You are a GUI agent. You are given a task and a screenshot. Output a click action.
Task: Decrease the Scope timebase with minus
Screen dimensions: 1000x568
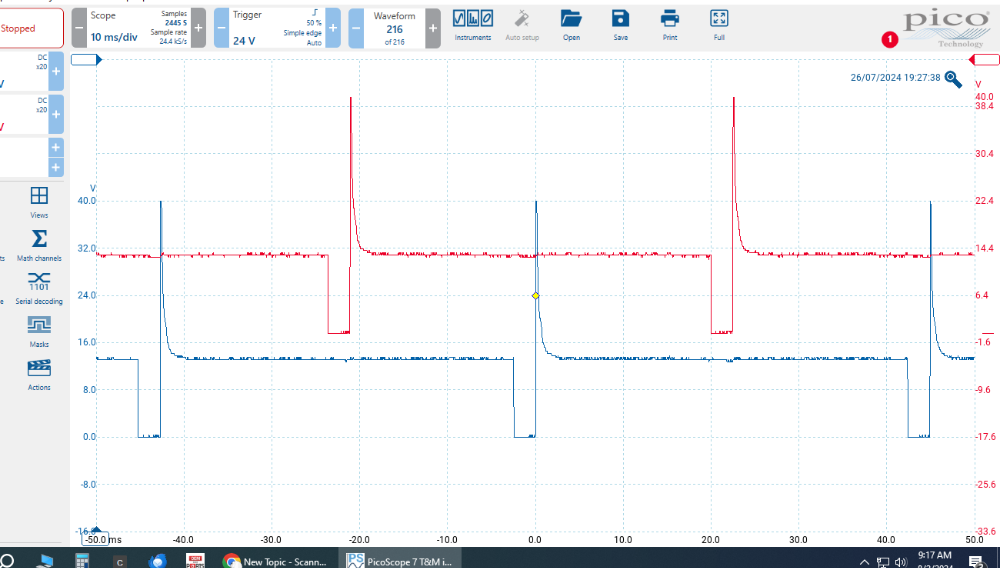(79, 28)
